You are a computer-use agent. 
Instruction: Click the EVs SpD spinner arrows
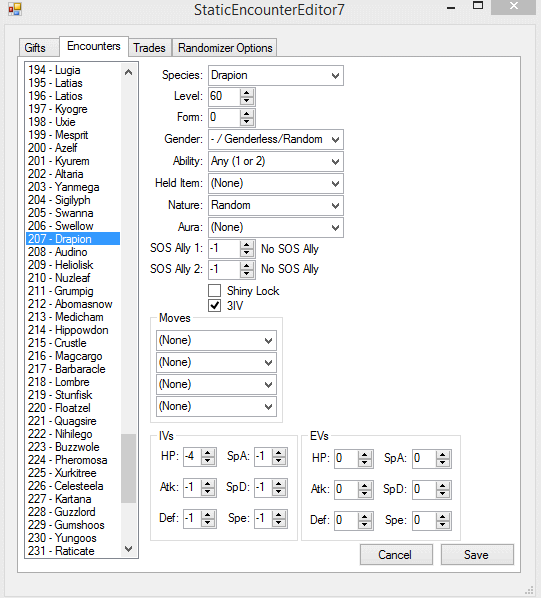tap(443, 490)
